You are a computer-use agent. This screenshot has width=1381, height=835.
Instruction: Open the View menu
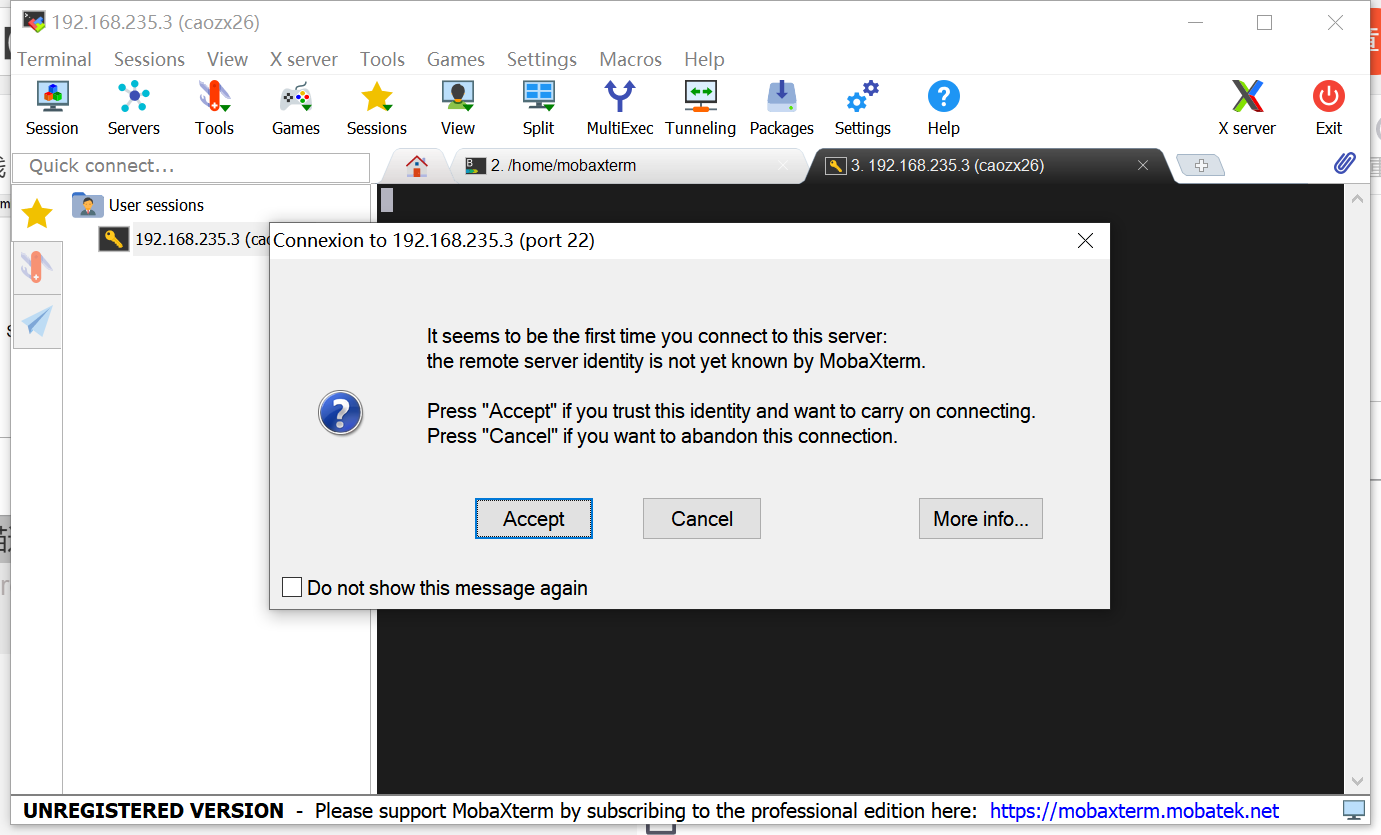pos(227,59)
